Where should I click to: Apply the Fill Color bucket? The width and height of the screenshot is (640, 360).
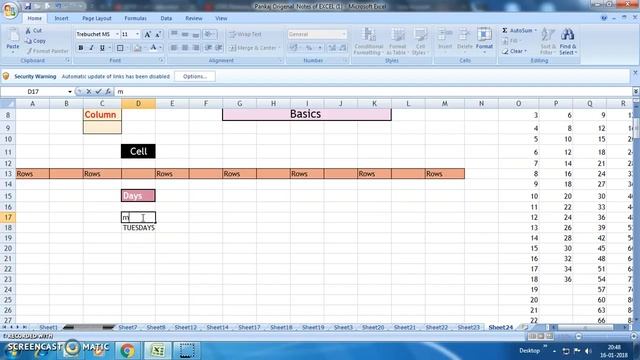[x=138, y=48]
